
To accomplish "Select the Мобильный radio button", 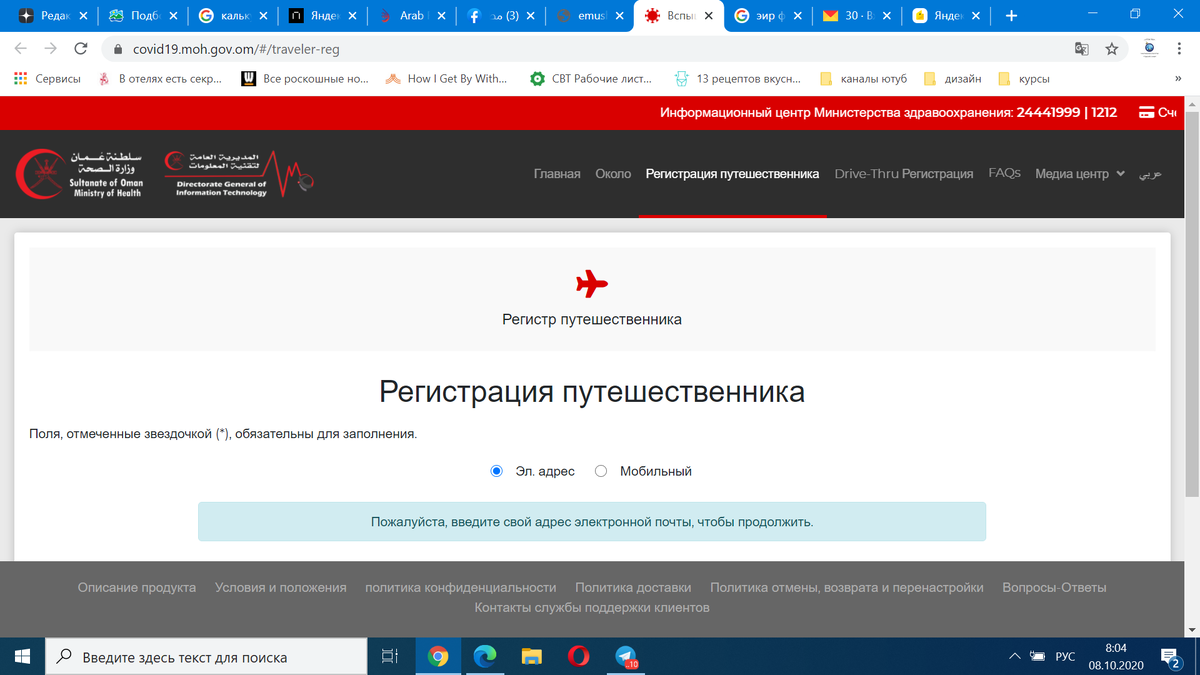I will click(x=601, y=471).
